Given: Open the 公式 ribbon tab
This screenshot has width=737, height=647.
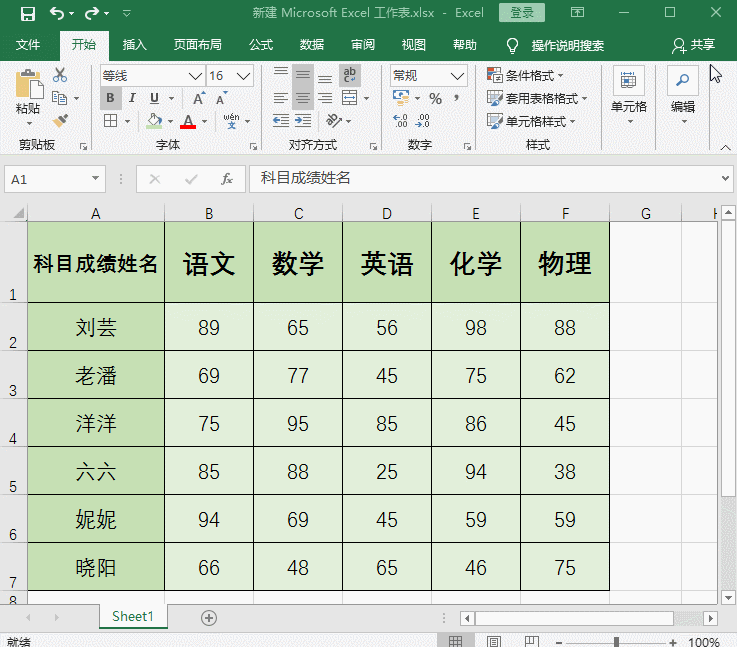Looking at the screenshot, I should coord(260,45).
